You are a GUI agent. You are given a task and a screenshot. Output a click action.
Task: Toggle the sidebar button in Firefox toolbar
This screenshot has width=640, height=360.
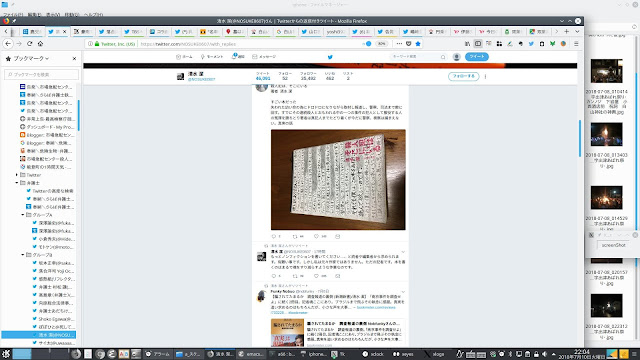pyautogui.click(x=478, y=44)
